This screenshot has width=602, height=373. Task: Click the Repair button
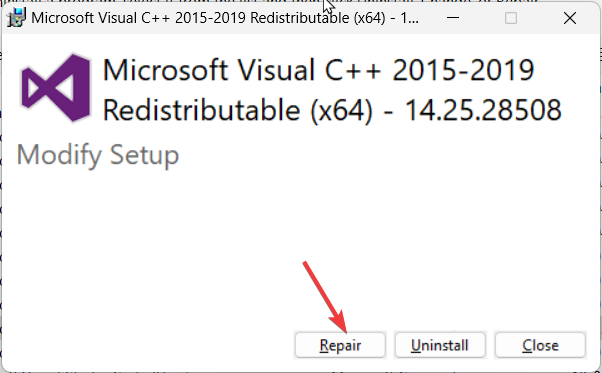pyautogui.click(x=340, y=345)
